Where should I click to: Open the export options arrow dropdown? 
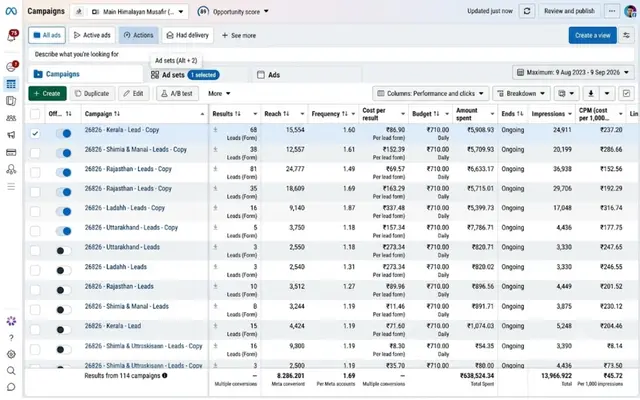607,93
